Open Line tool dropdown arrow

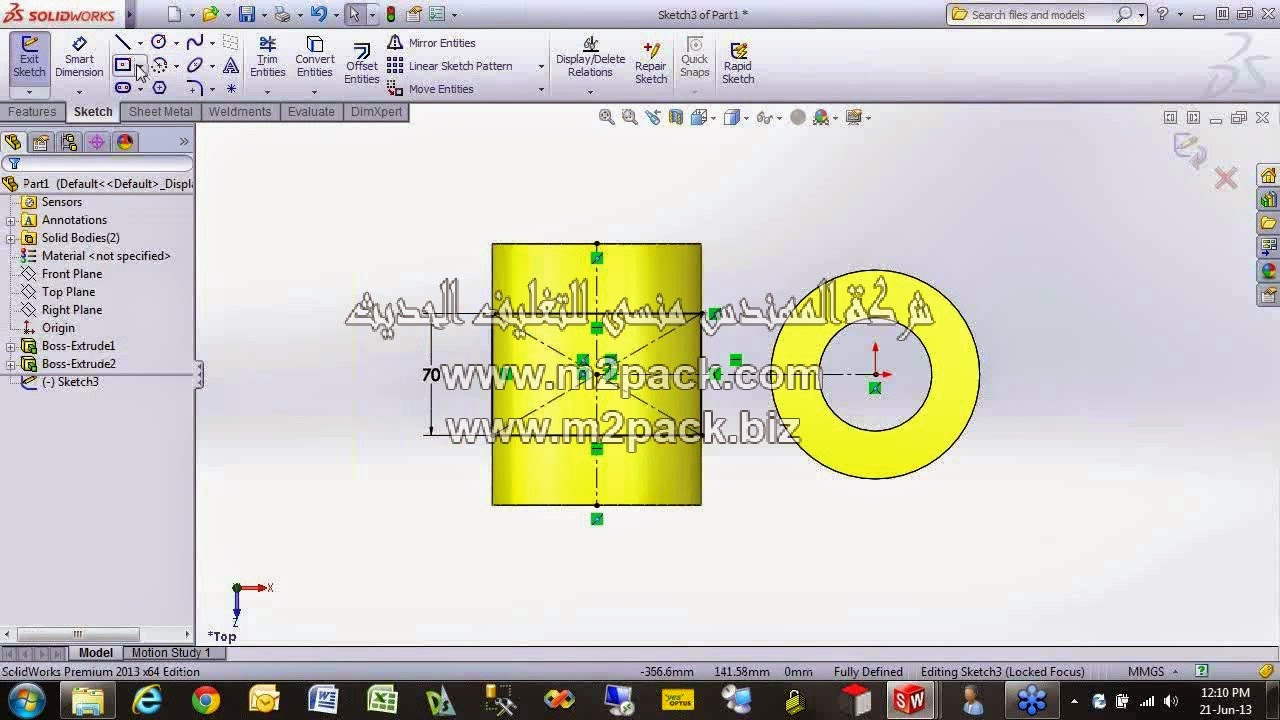pyautogui.click(x=140, y=43)
